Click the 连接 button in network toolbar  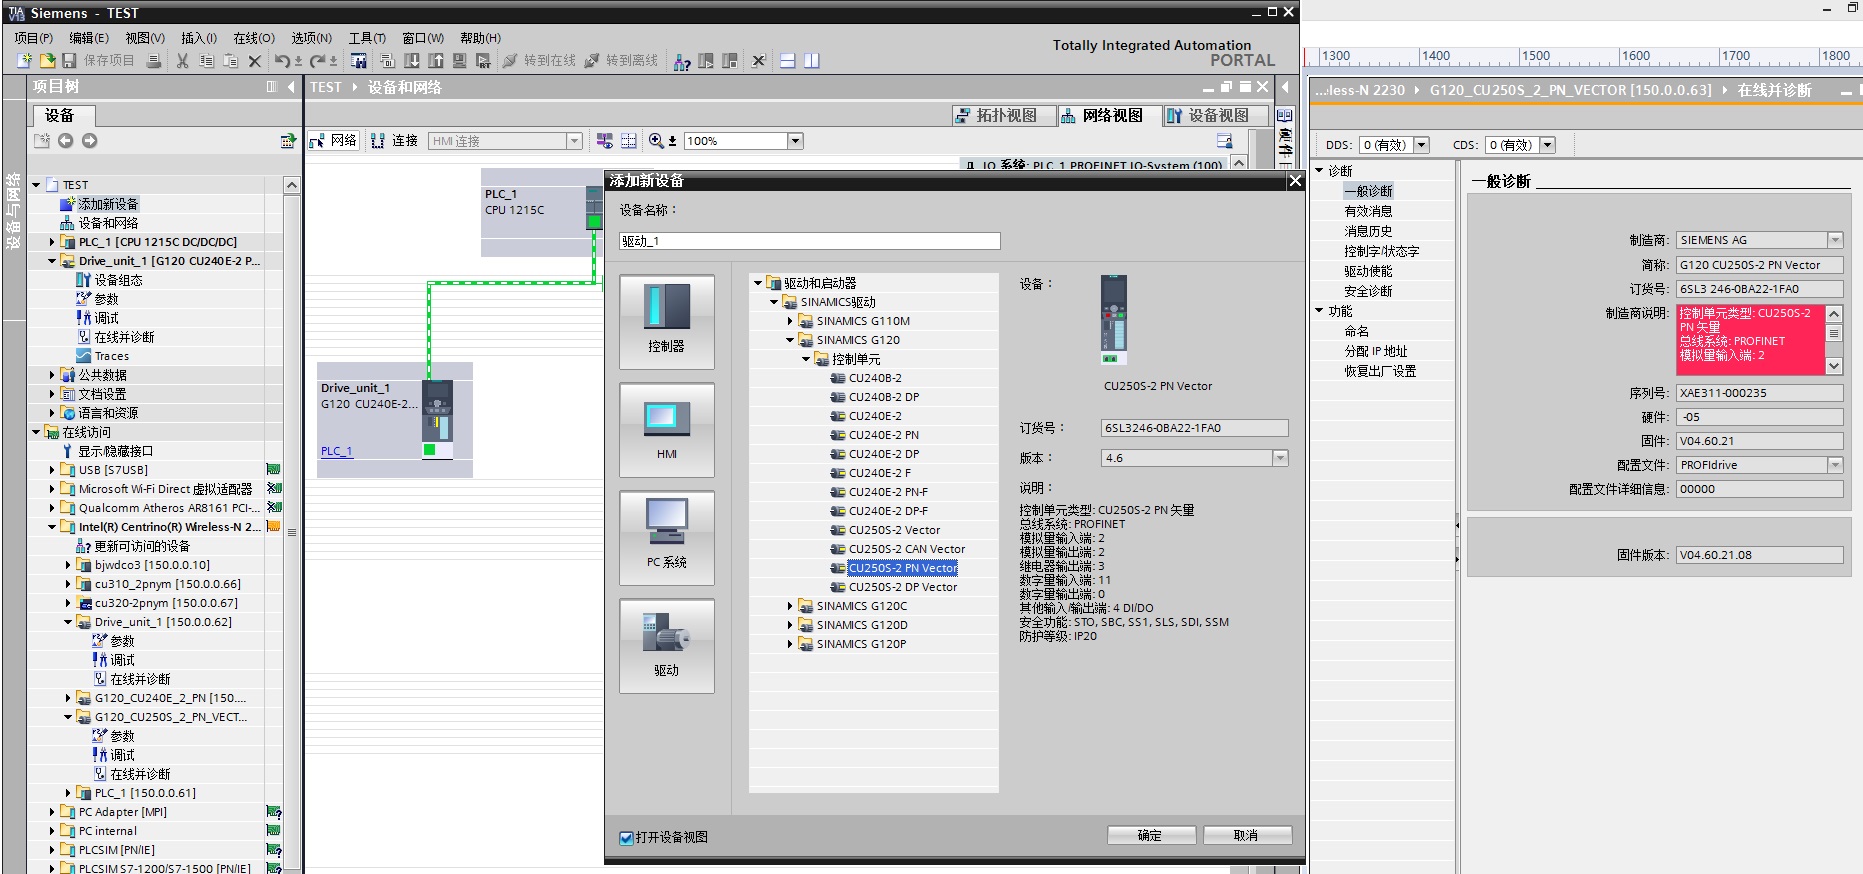pos(395,141)
